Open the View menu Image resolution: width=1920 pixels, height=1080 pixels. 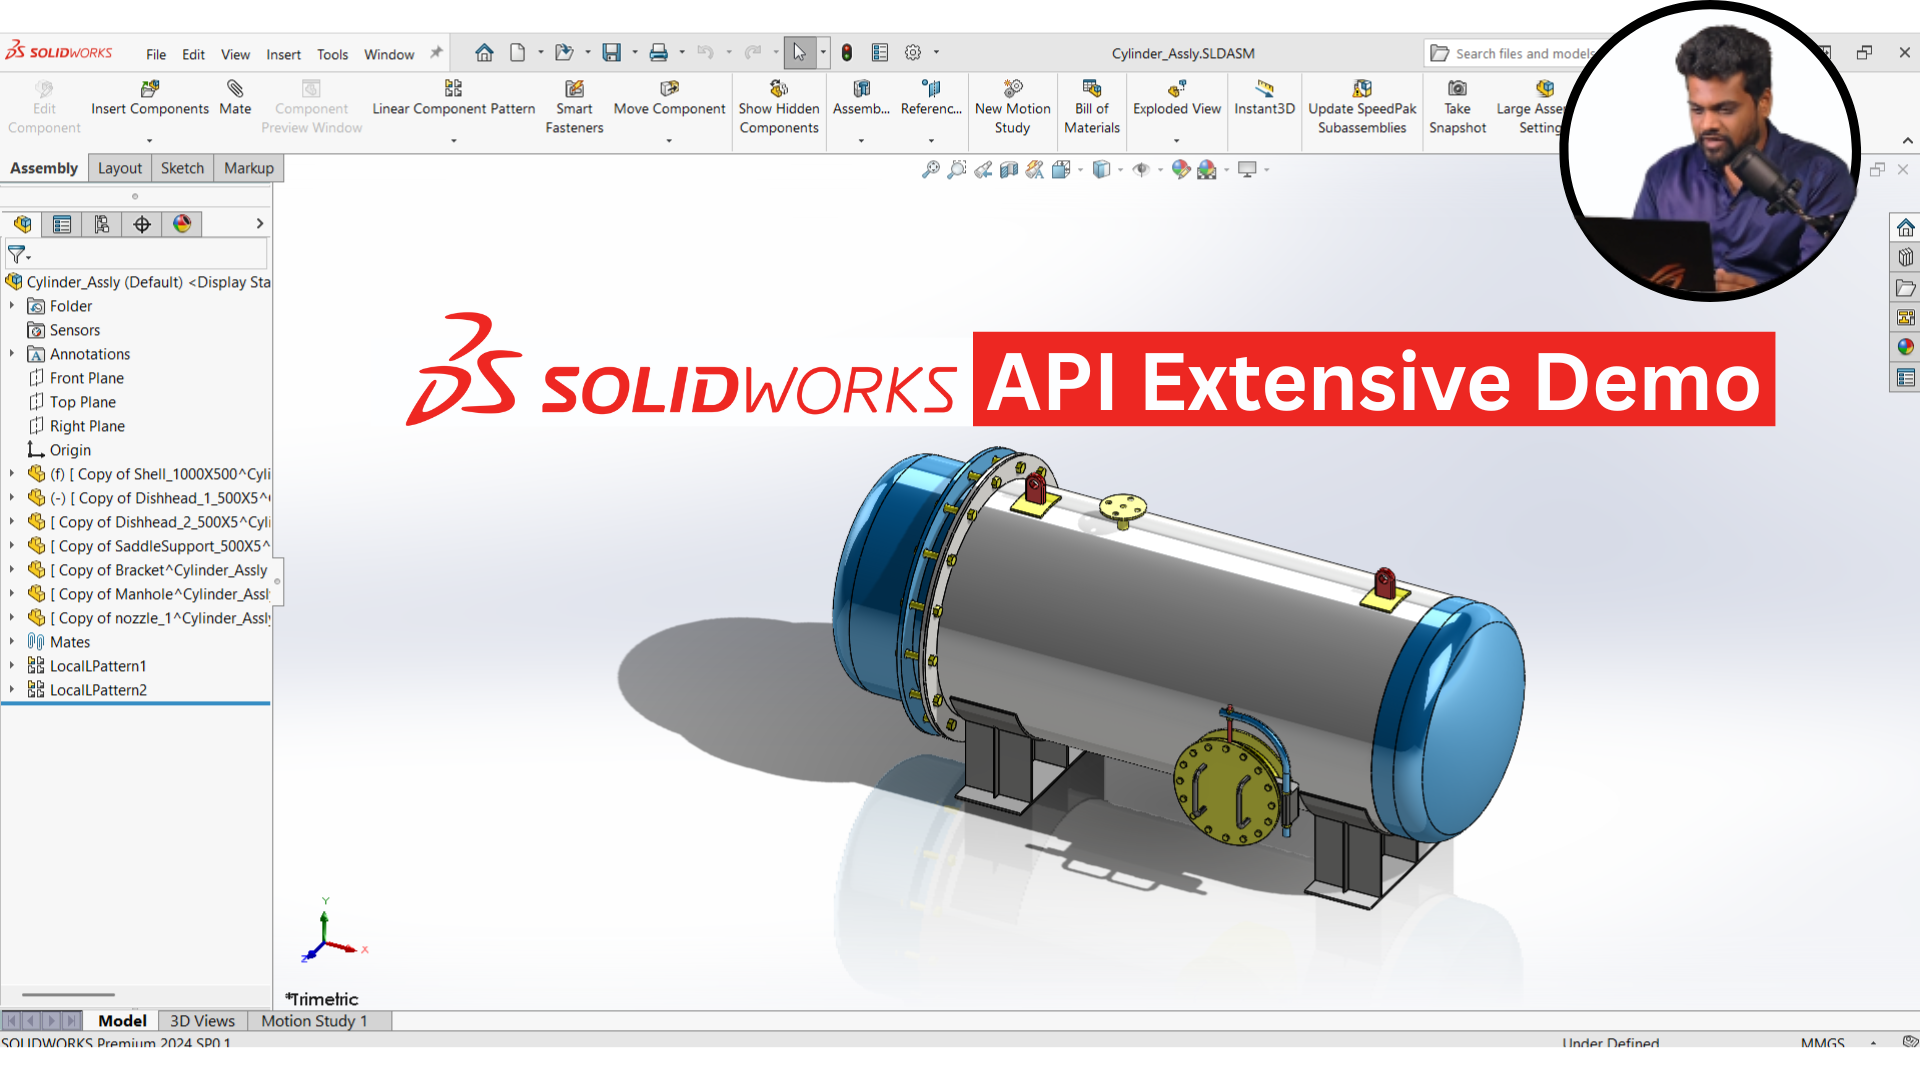point(235,54)
